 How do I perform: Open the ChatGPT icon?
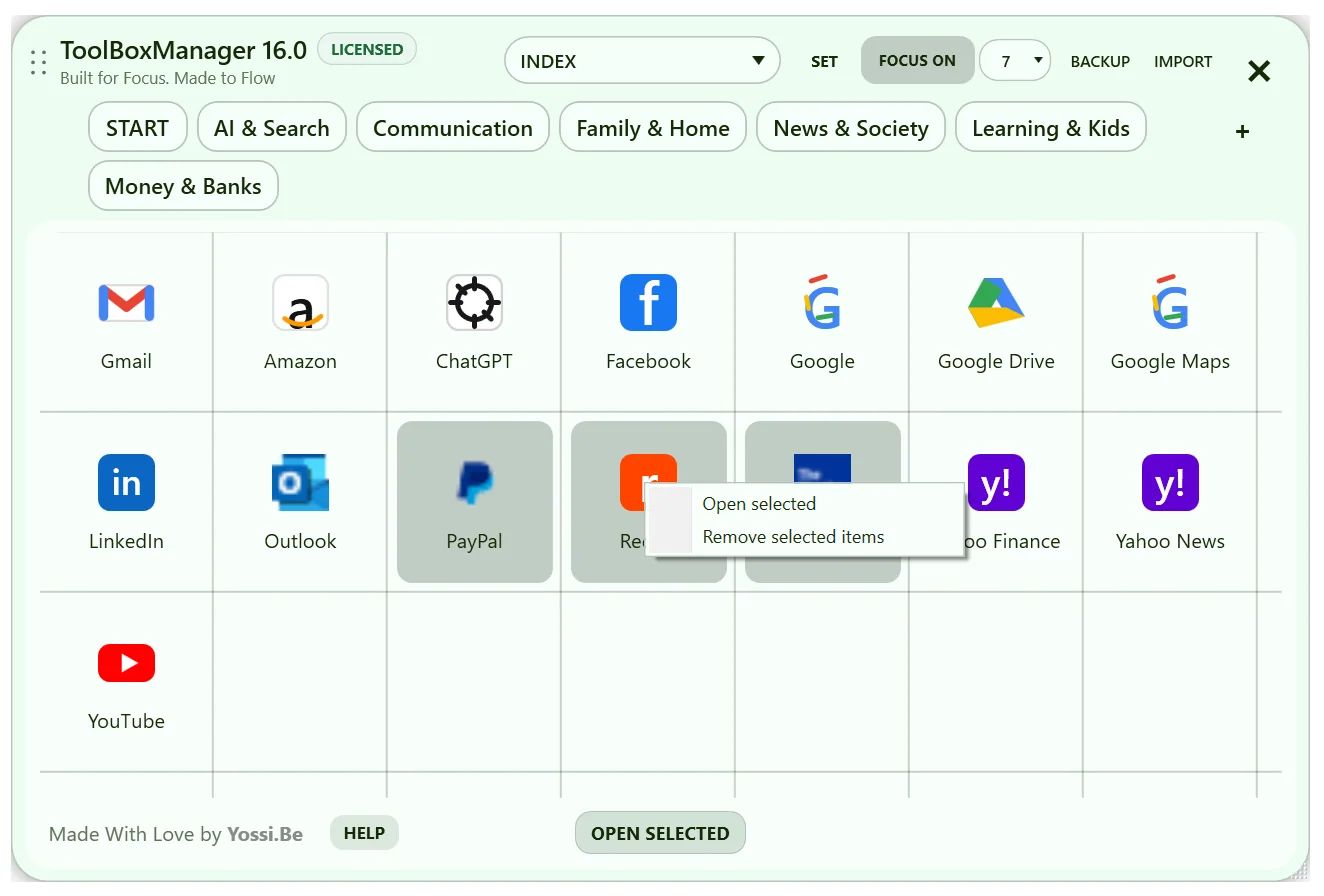(x=474, y=302)
